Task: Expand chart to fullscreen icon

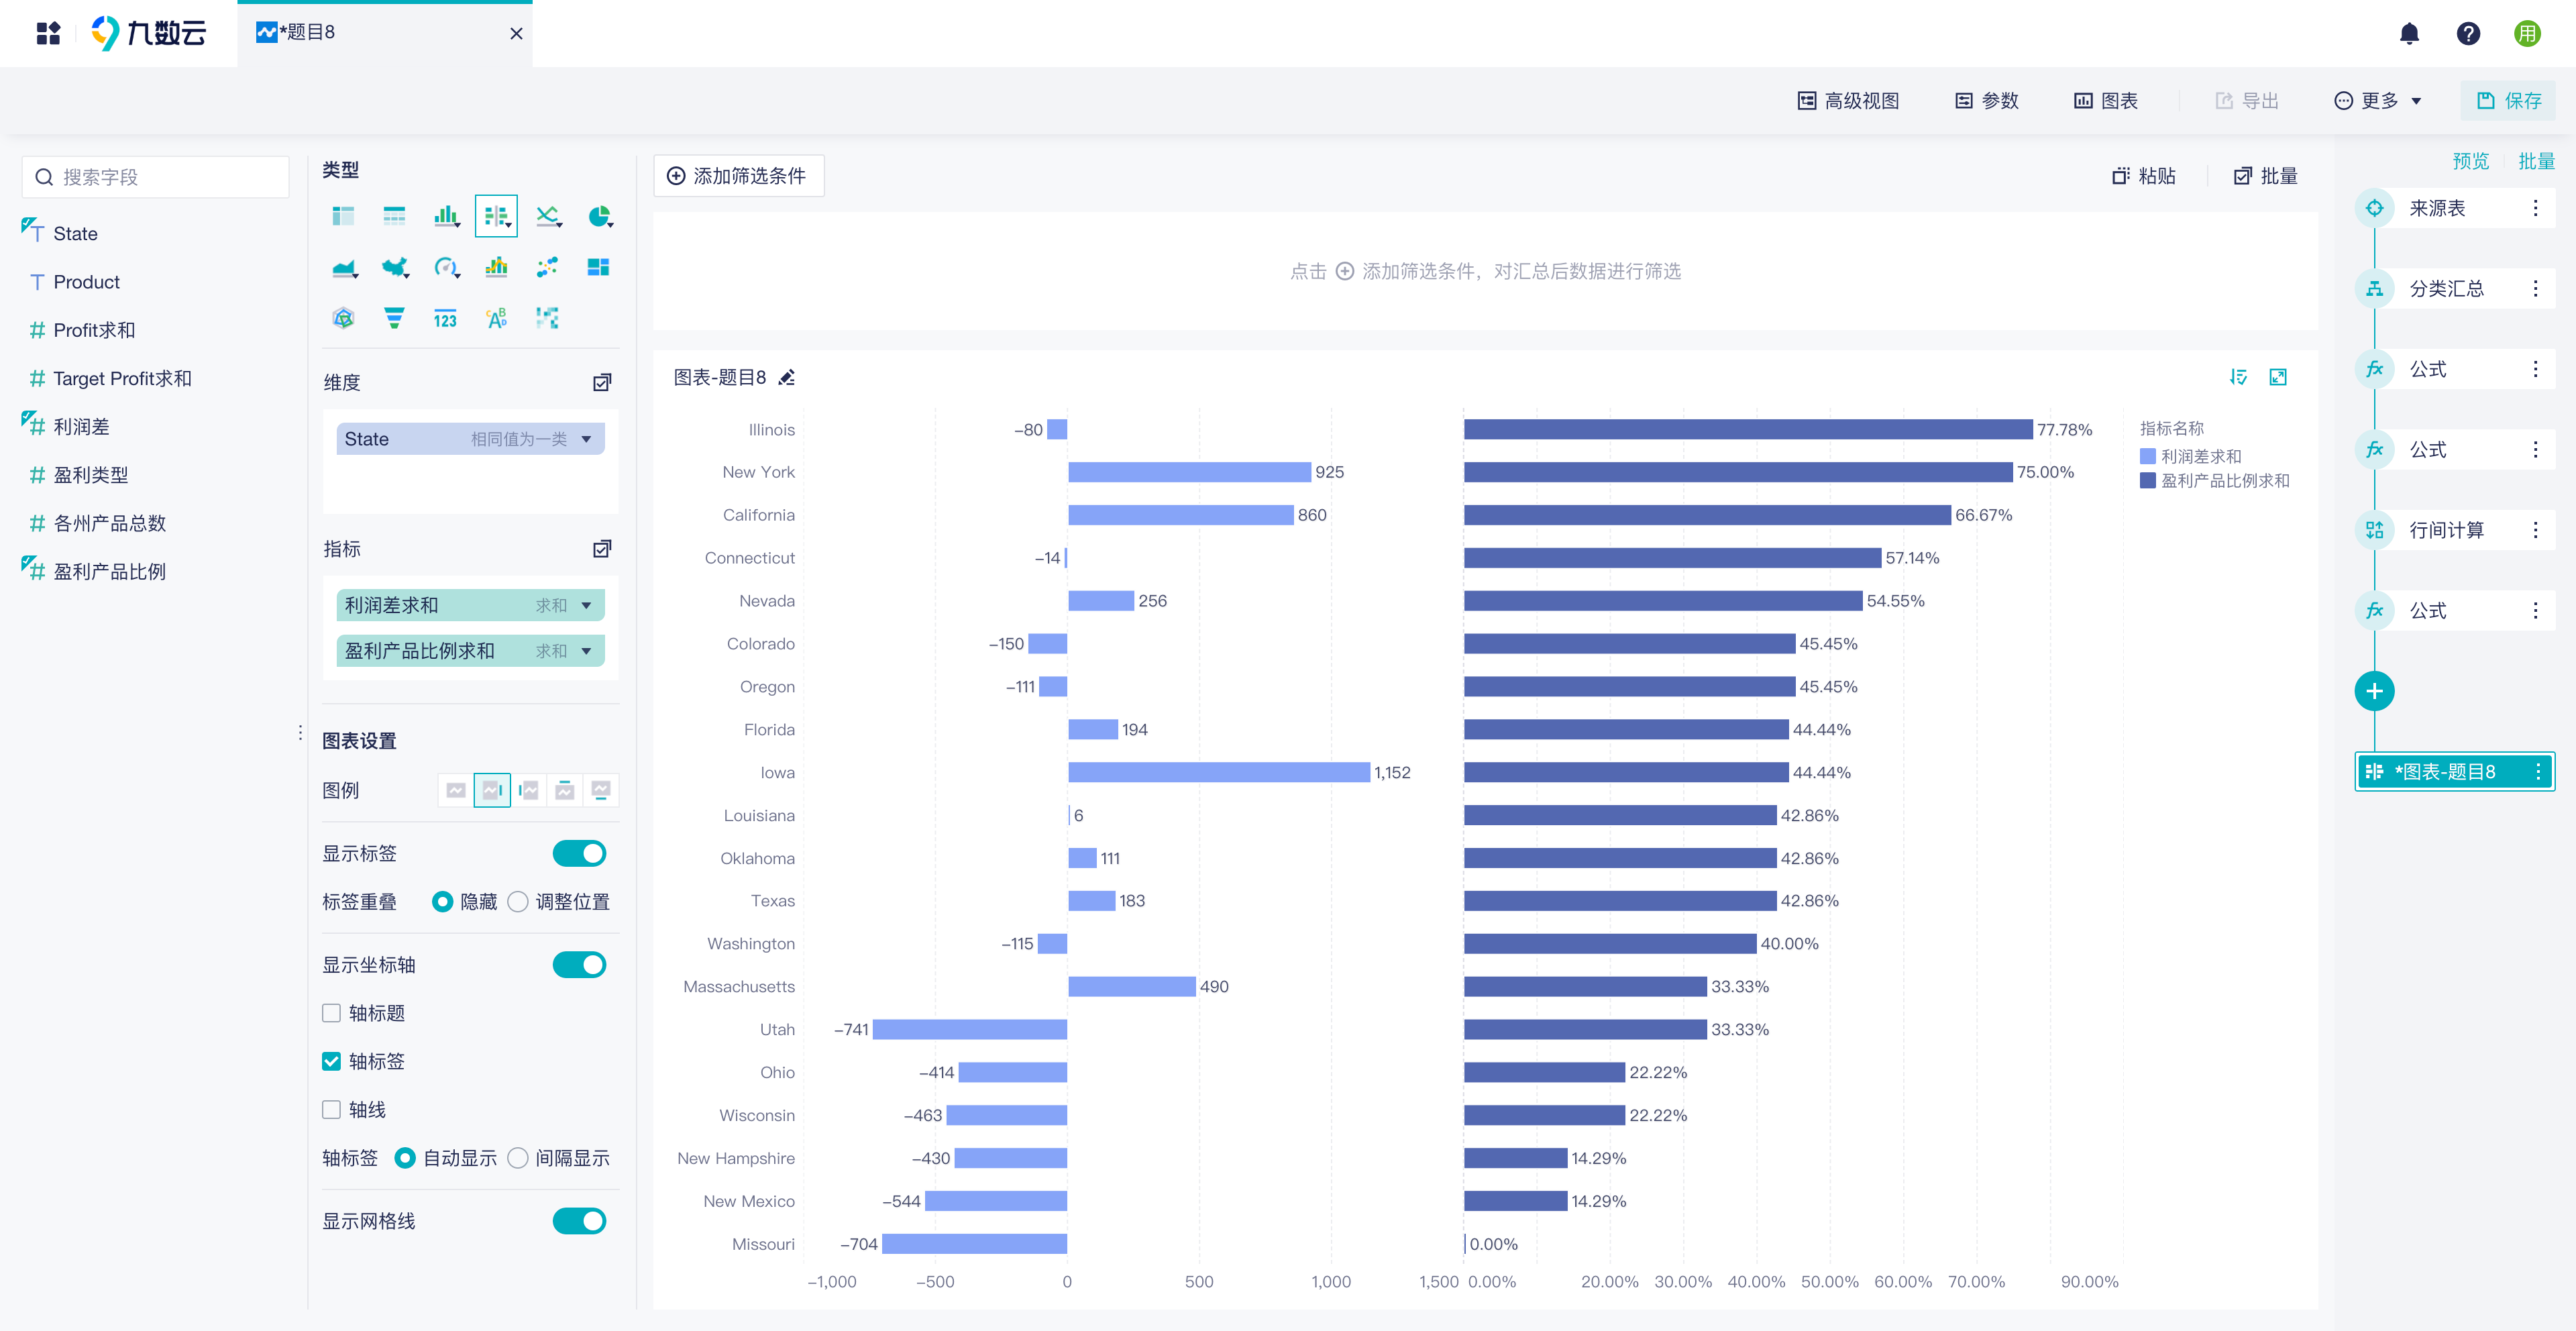Action: pyautogui.click(x=2278, y=377)
